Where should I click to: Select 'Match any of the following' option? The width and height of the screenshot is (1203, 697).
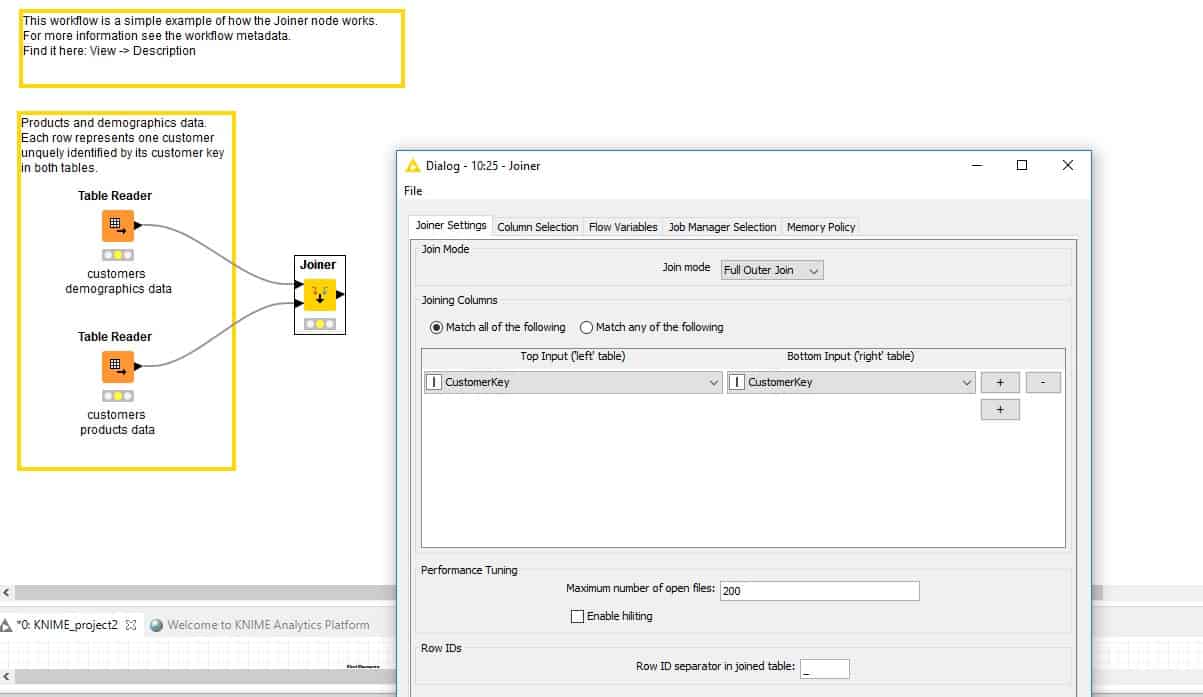click(651, 327)
